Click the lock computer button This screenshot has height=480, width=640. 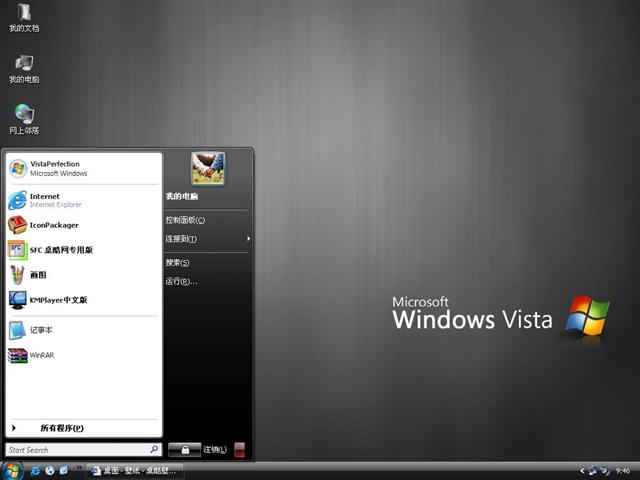(x=184, y=450)
